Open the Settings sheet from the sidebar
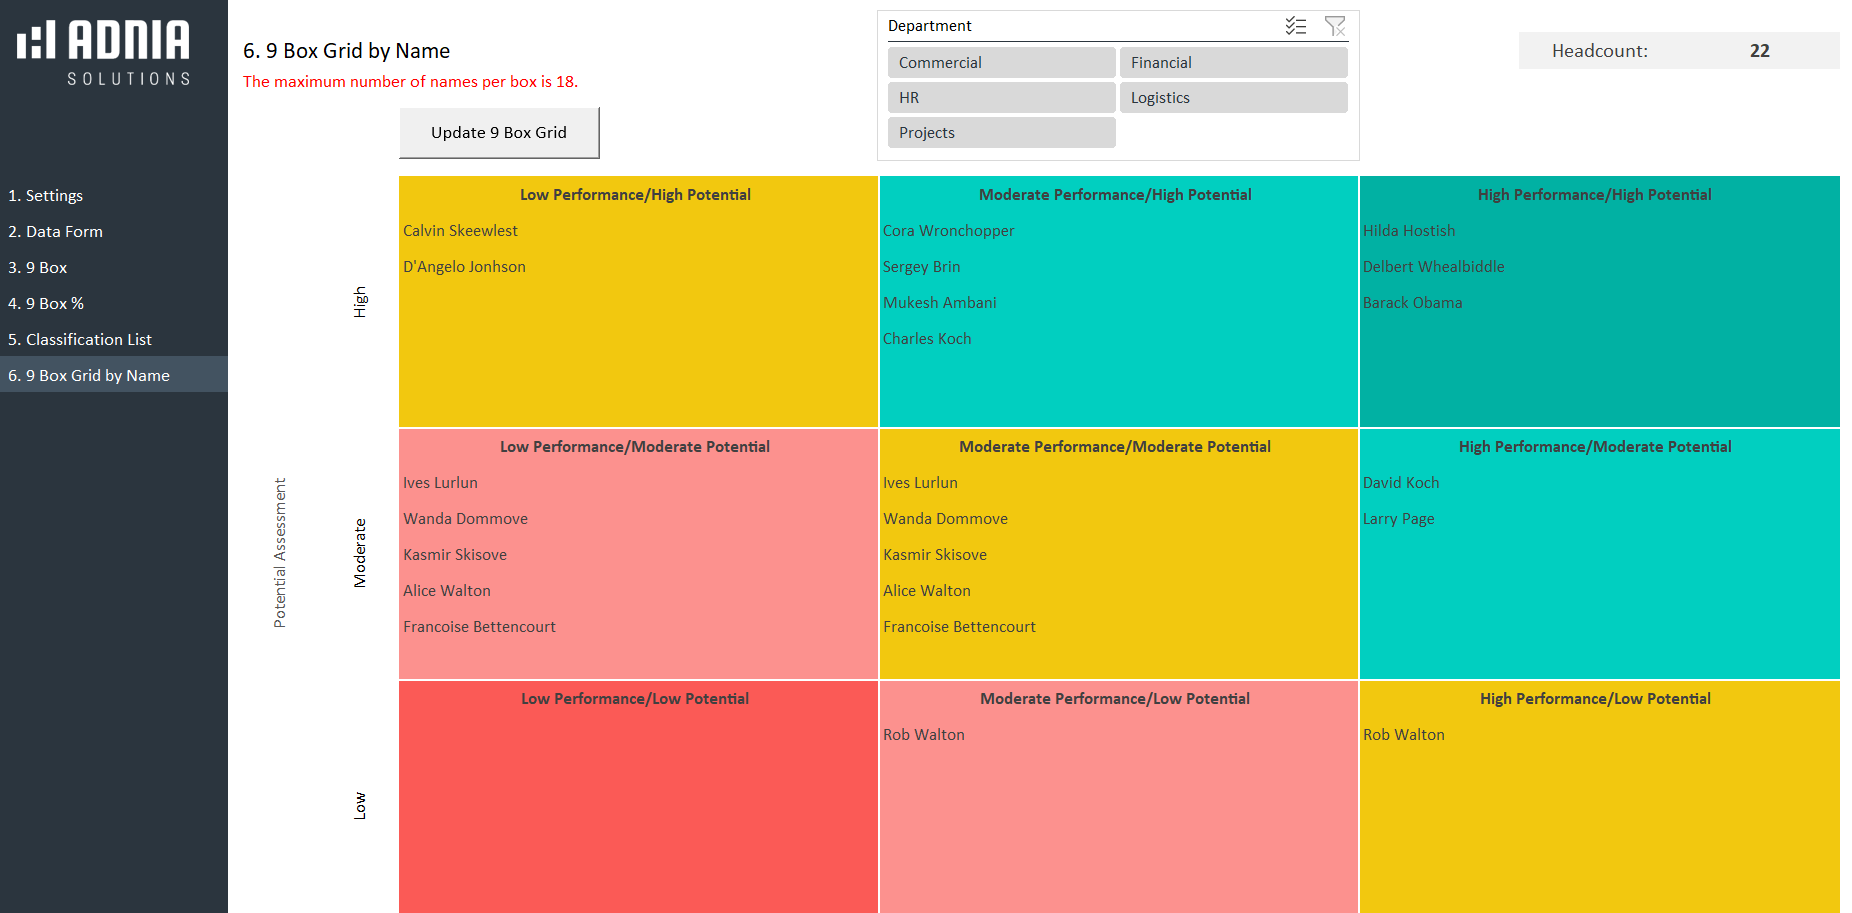1852x913 pixels. 46,196
